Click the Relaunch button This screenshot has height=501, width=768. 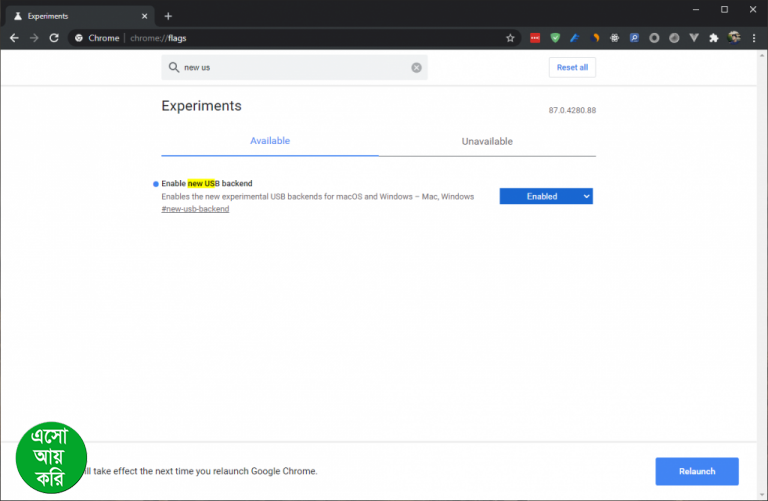[x=696, y=471]
